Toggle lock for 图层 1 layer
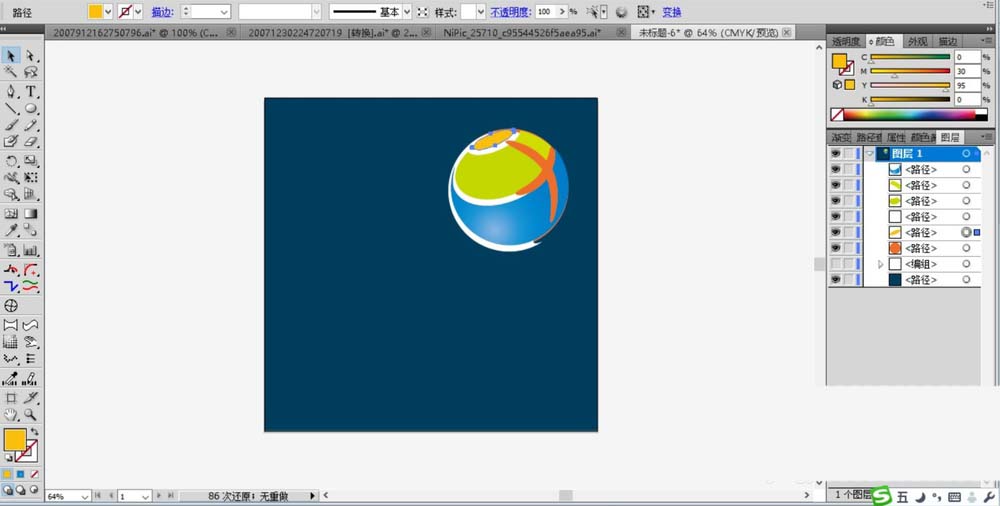Viewport: 1000px width, 506px height. 849,154
